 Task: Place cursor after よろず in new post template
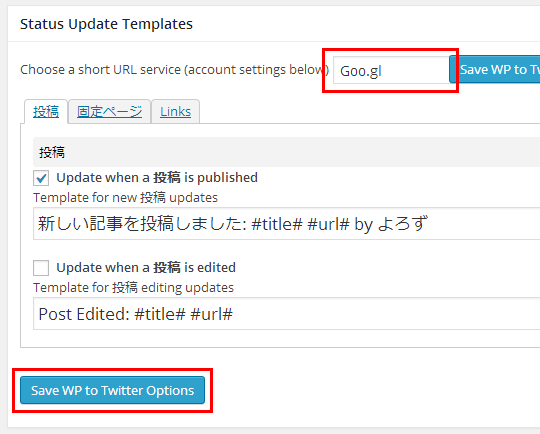[429, 224]
